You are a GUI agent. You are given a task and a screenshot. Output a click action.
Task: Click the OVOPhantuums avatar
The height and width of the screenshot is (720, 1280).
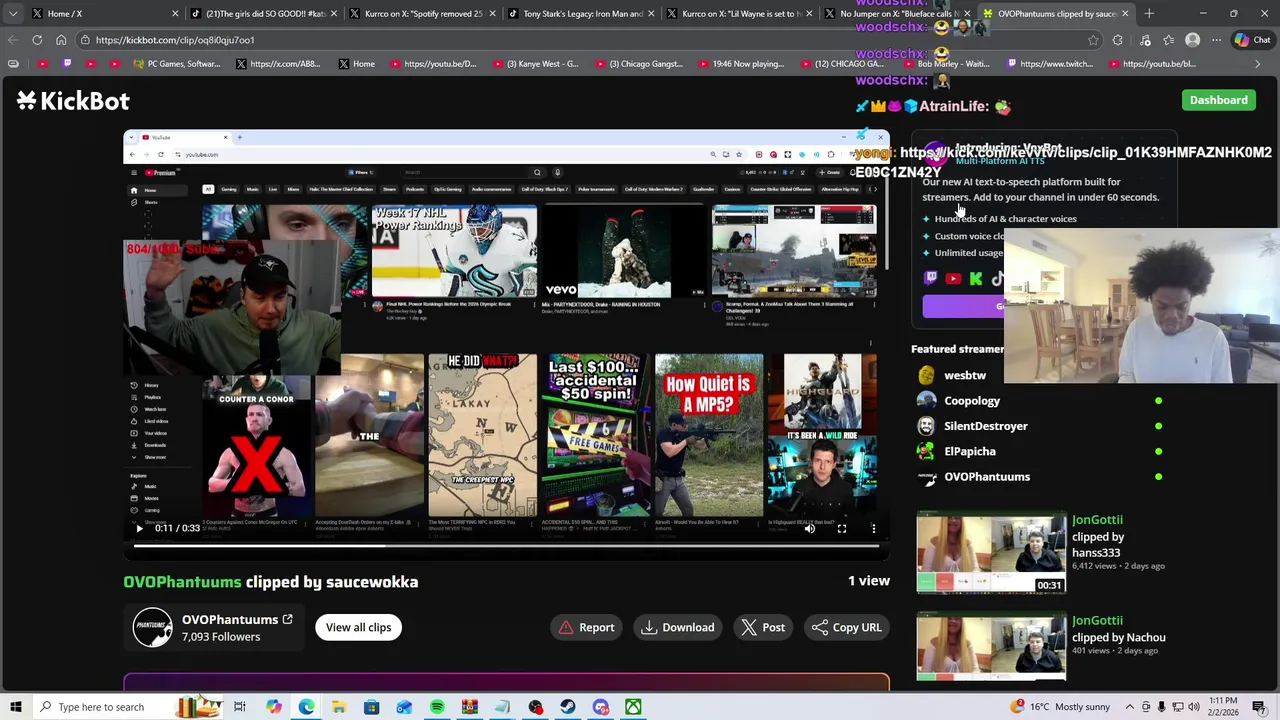tap(152, 627)
